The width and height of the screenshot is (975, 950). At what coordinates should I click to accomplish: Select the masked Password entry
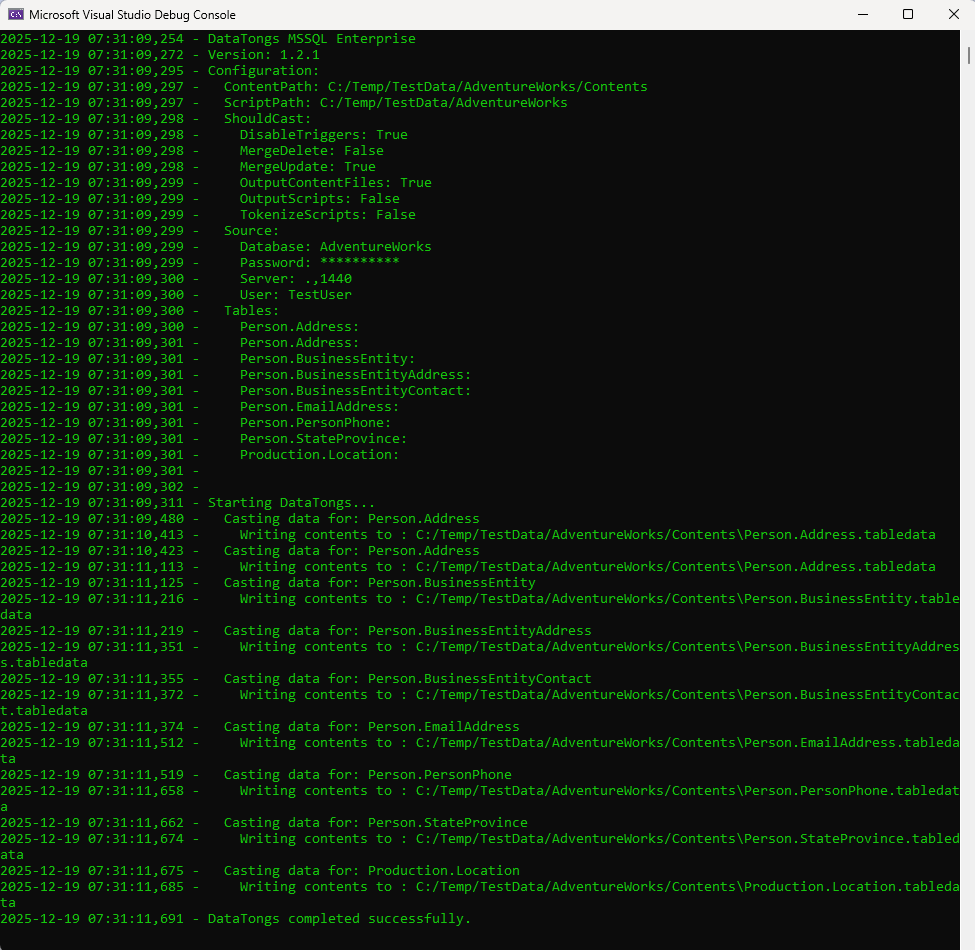click(x=320, y=262)
